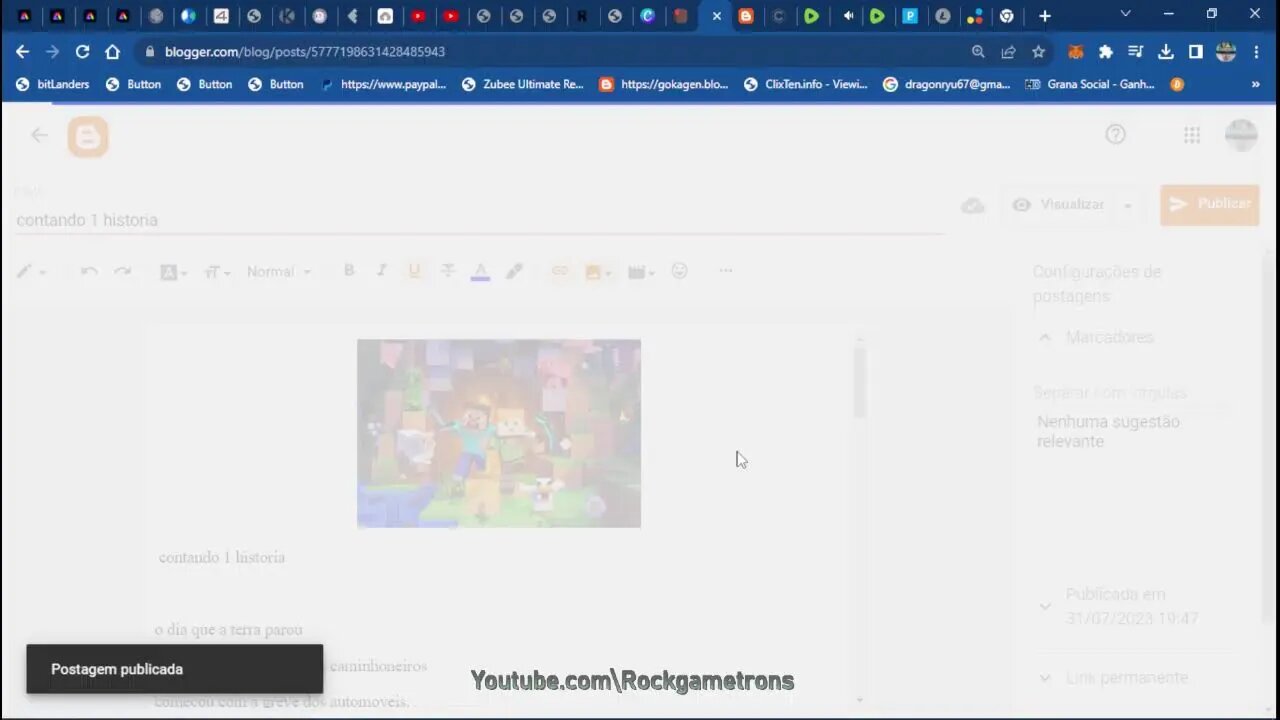
Task: Open browser Downloads
Action: tap(1166, 52)
